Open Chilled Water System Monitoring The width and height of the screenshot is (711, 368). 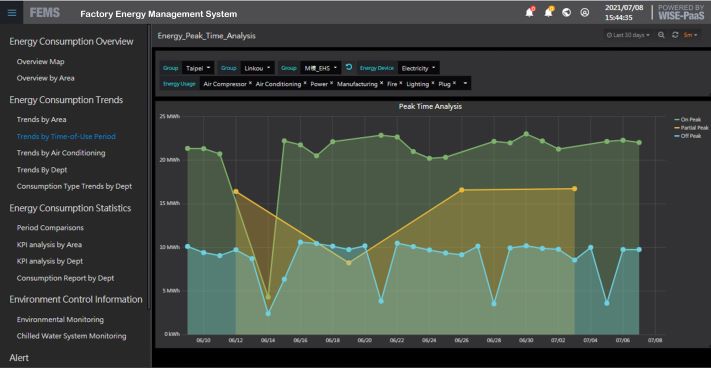pos(72,336)
